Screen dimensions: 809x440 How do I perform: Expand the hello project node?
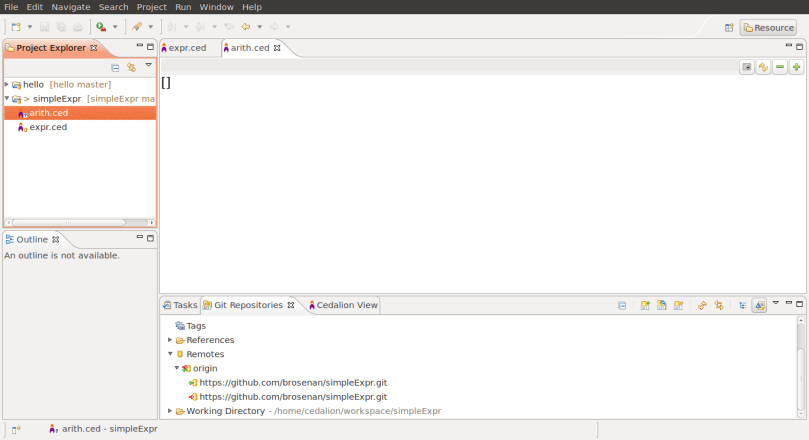[7, 84]
